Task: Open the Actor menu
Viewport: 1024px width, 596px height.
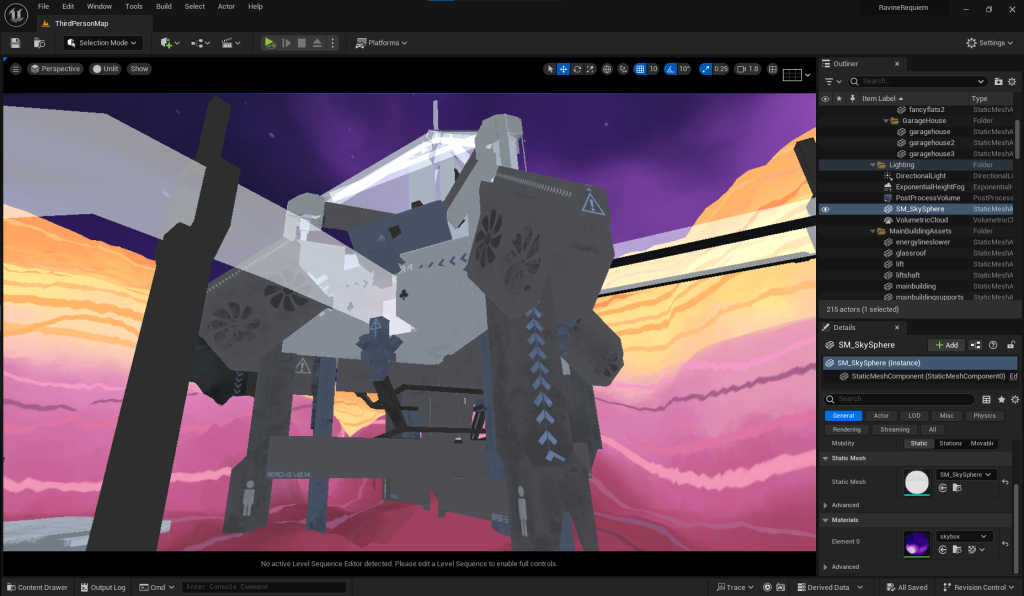Action: 226,7
